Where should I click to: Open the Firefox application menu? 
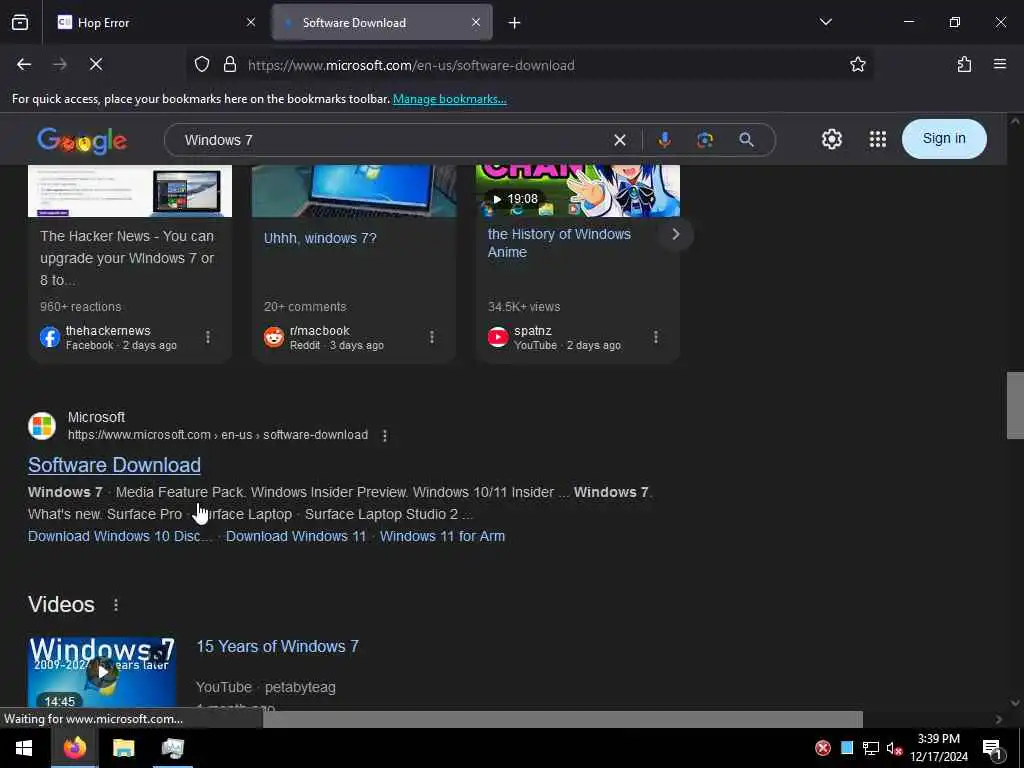[1000, 64]
